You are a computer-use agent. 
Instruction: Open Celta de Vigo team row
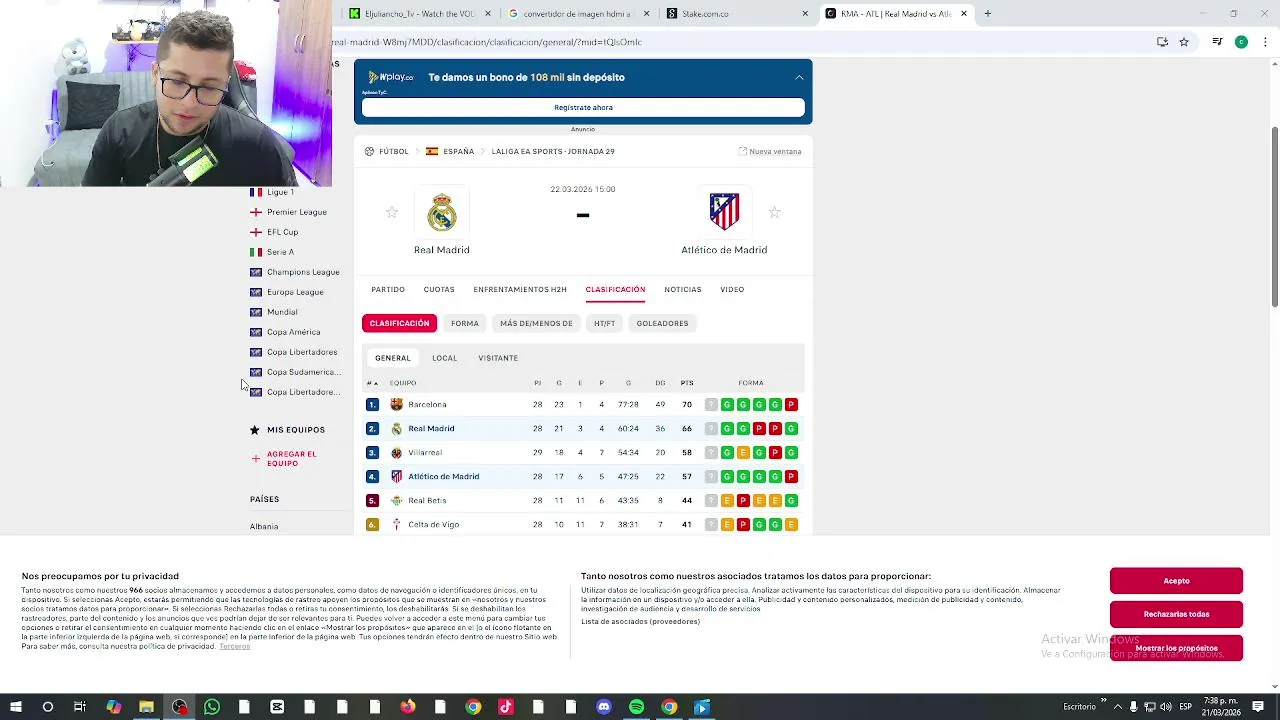pos(583,524)
